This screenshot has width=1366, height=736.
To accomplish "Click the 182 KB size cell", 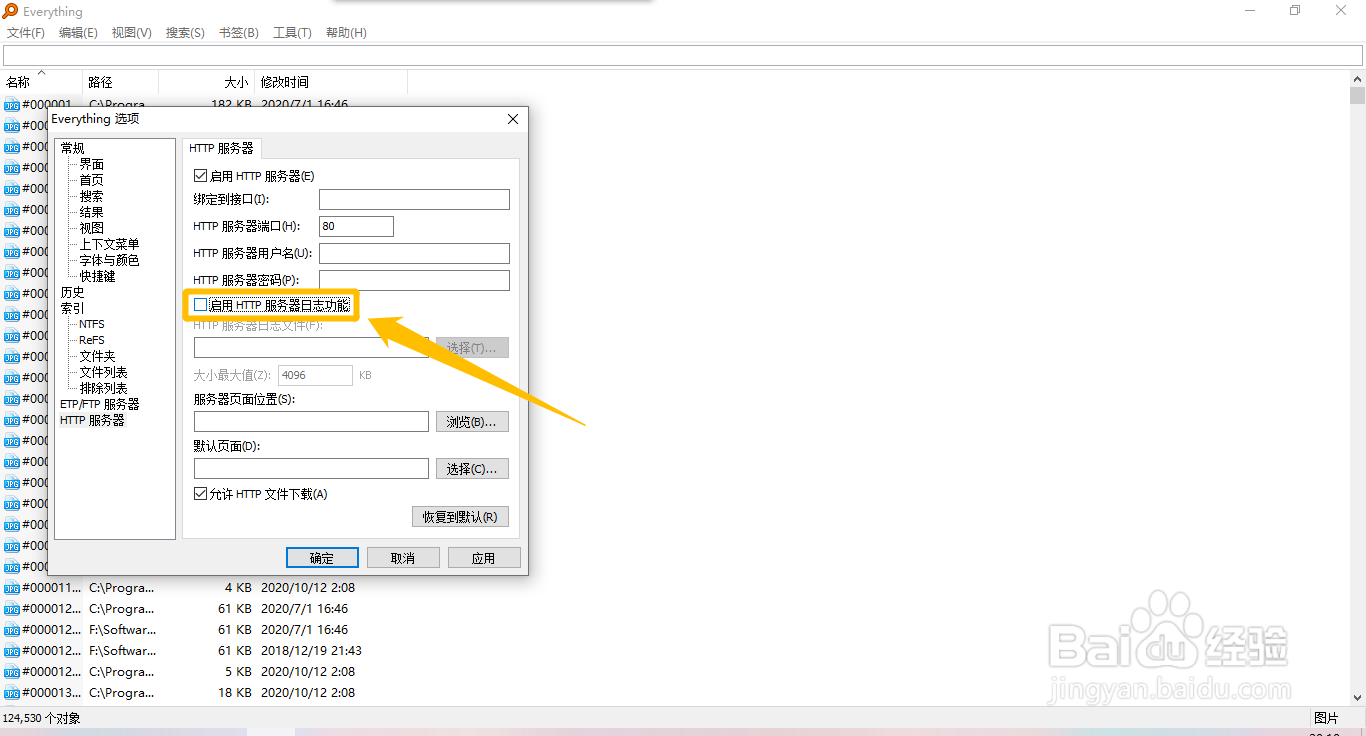I will coord(231,105).
